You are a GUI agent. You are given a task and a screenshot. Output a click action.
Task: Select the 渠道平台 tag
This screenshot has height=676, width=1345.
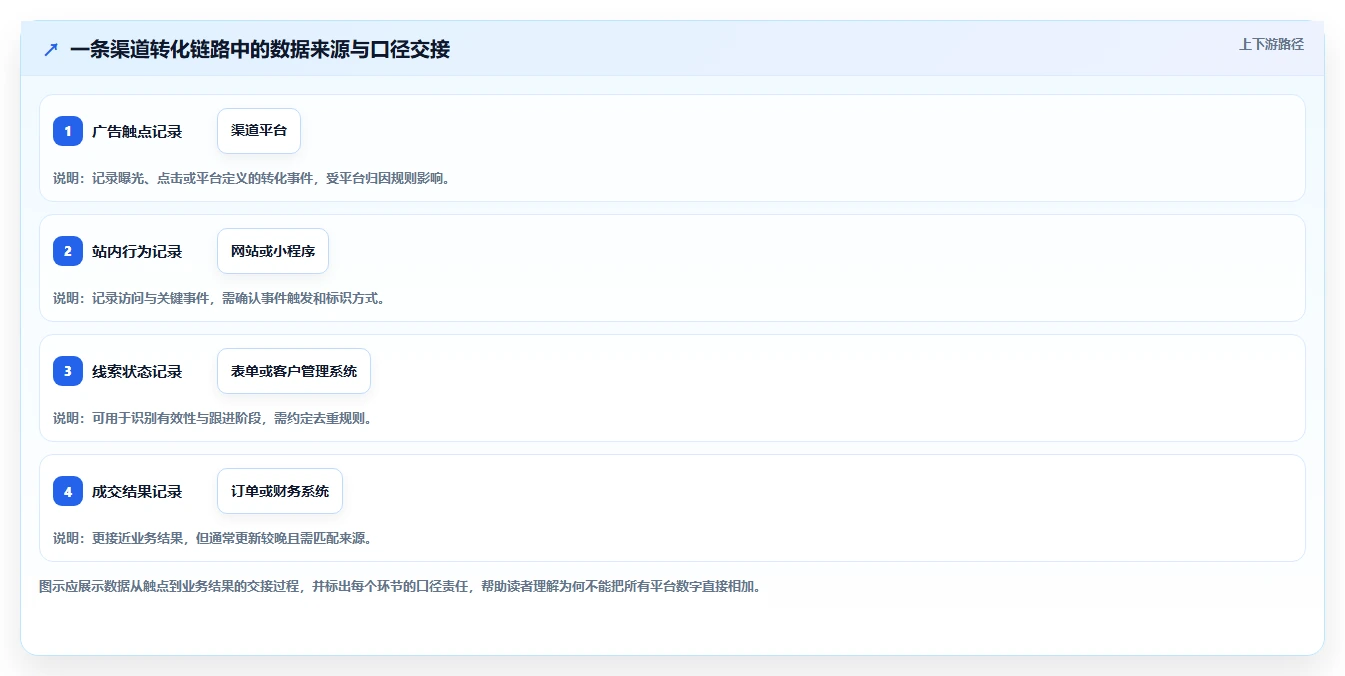coord(259,131)
